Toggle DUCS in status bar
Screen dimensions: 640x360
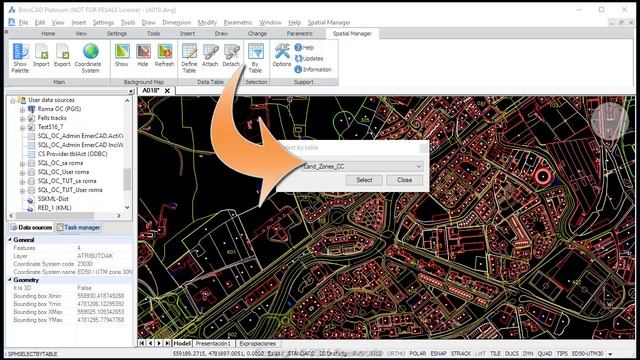point(512,353)
